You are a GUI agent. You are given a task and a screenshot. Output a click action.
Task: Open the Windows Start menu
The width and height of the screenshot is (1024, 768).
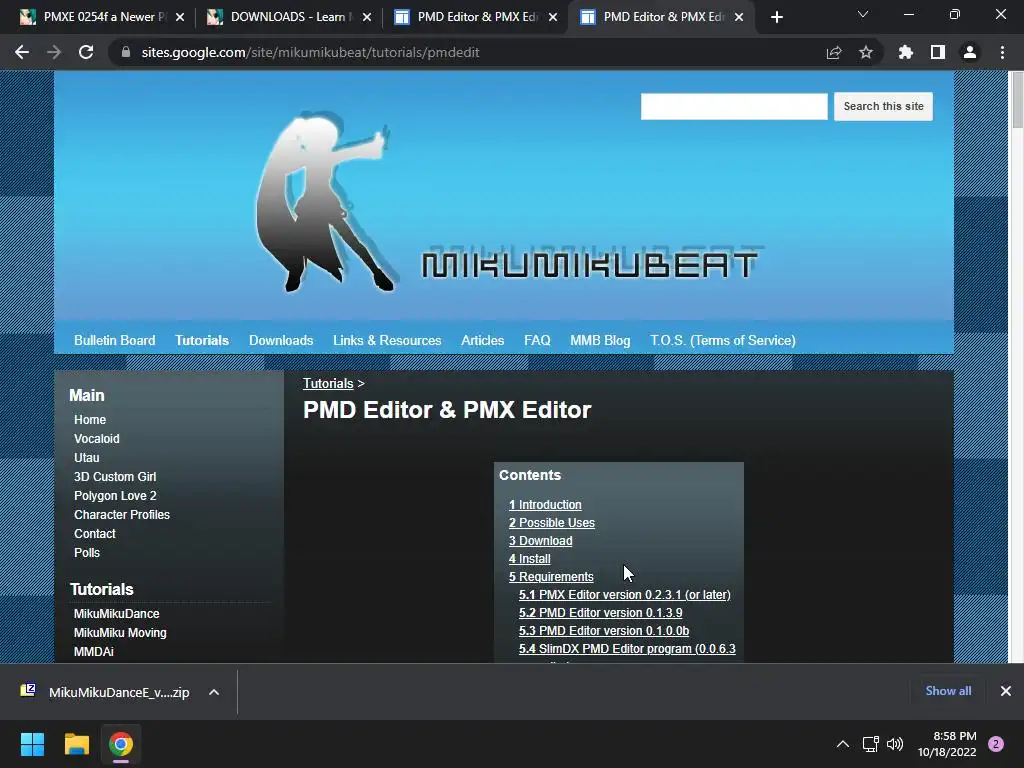pyautogui.click(x=32, y=744)
